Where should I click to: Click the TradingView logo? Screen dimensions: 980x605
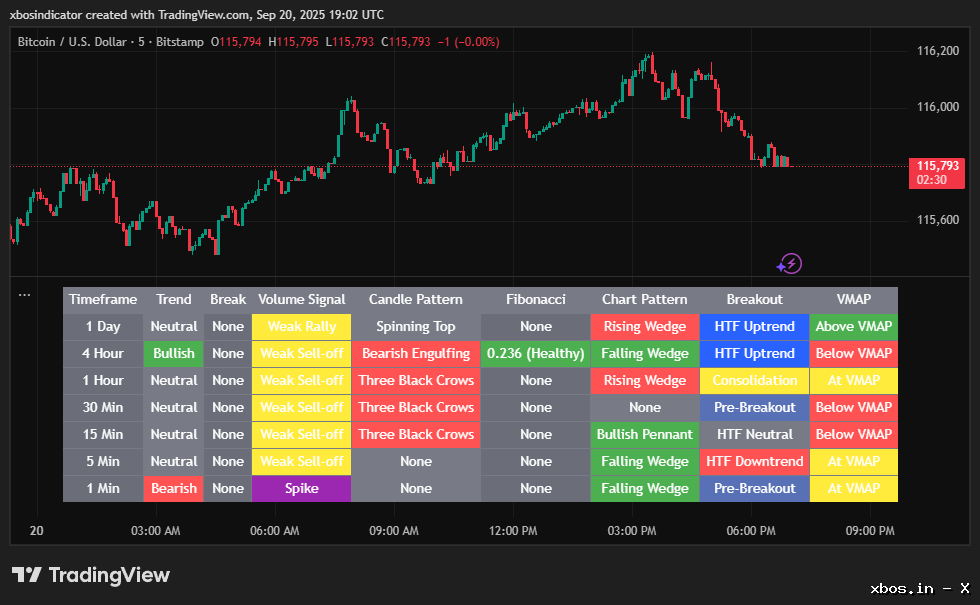pos(91,575)
